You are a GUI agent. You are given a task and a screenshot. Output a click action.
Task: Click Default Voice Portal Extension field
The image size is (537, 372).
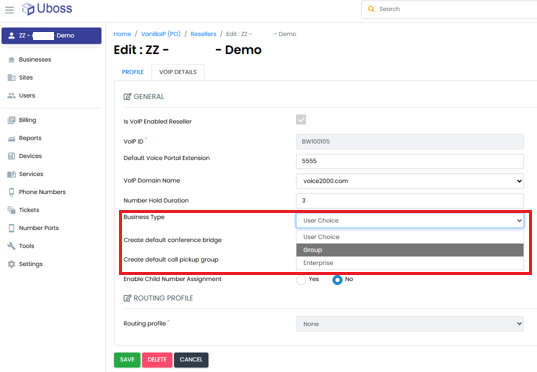pos(410,161)
